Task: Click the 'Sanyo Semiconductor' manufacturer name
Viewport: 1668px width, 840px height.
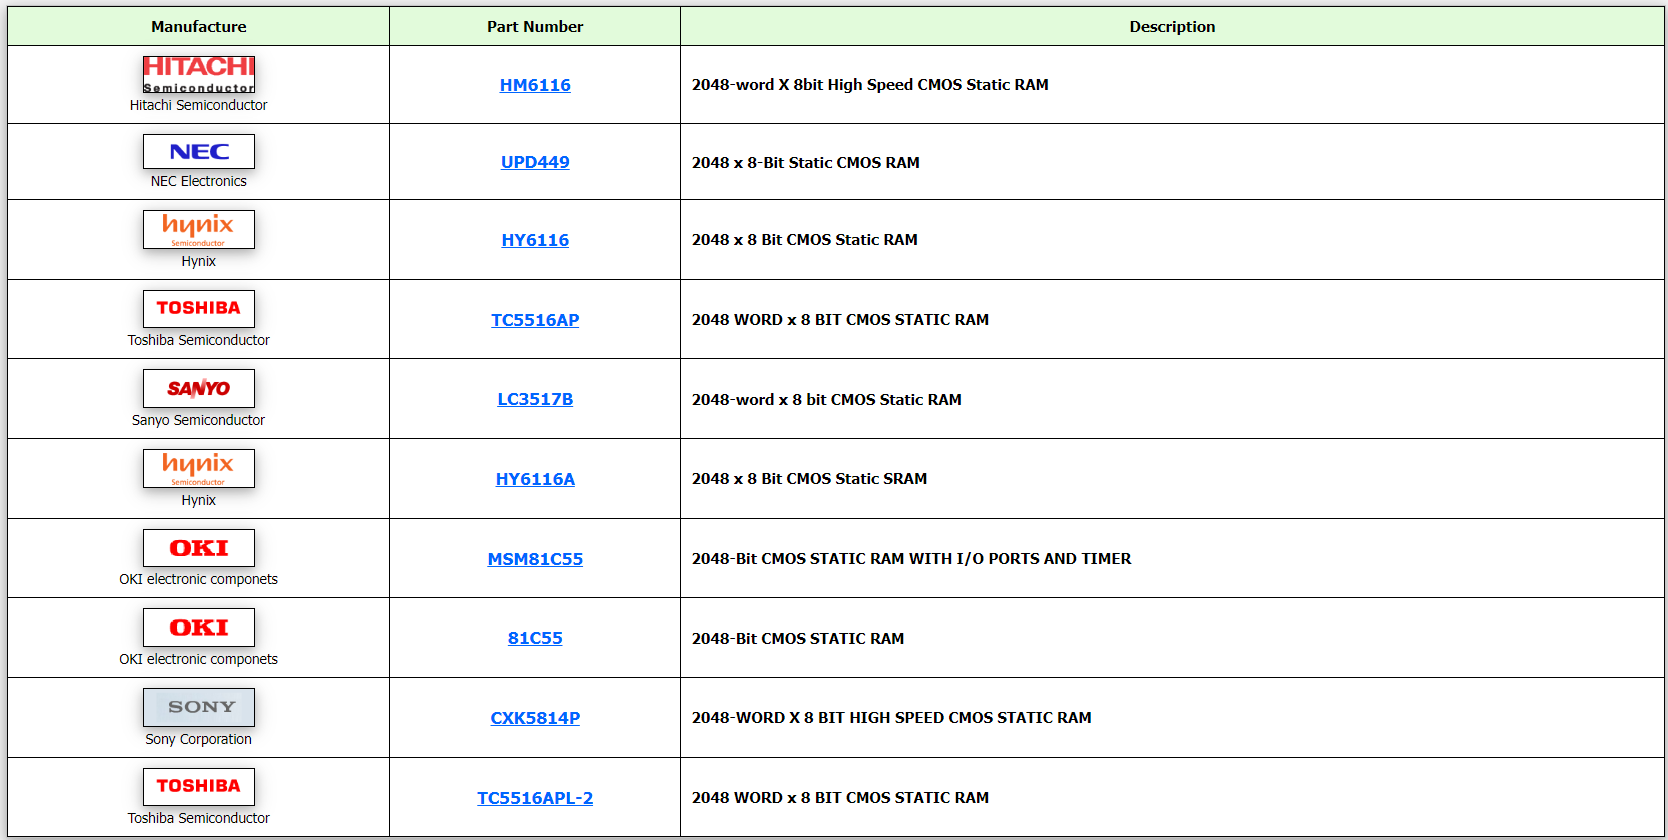Action: coord(199,420)
